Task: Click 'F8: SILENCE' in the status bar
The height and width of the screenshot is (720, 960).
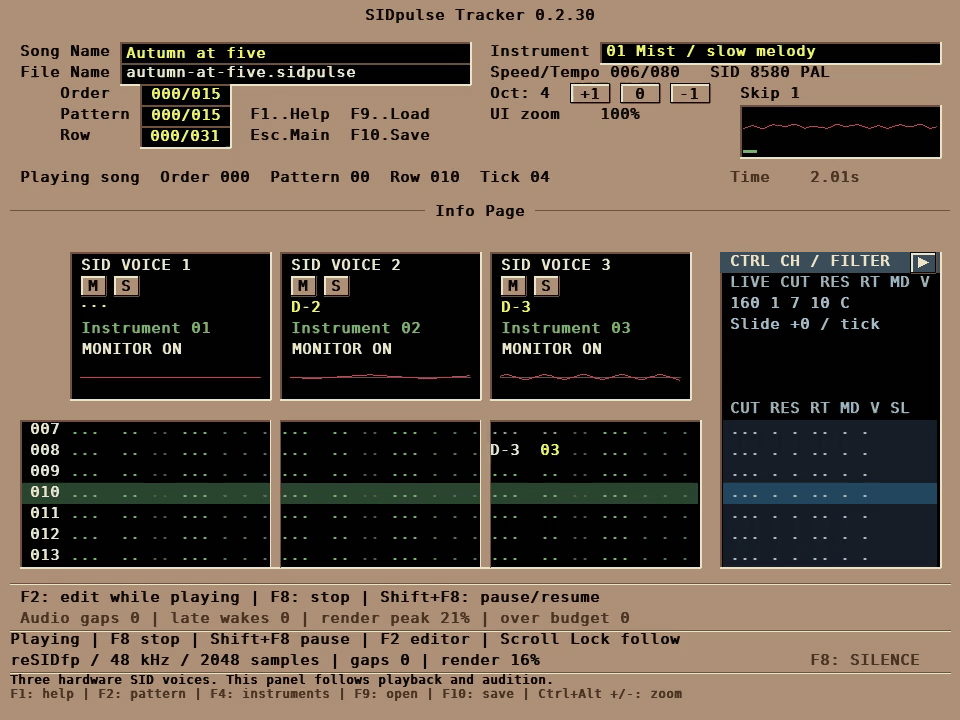Action: click(864, 660)
